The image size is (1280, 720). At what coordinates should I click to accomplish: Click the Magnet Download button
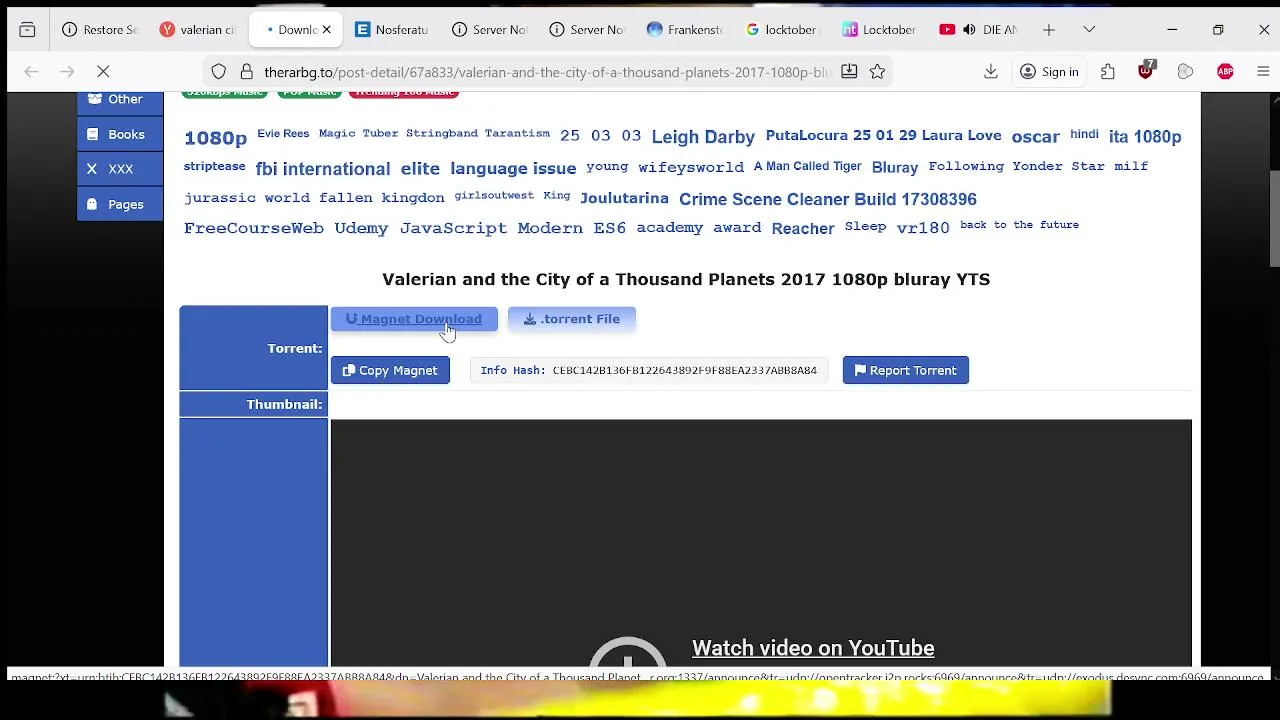[x=414, y=319]
